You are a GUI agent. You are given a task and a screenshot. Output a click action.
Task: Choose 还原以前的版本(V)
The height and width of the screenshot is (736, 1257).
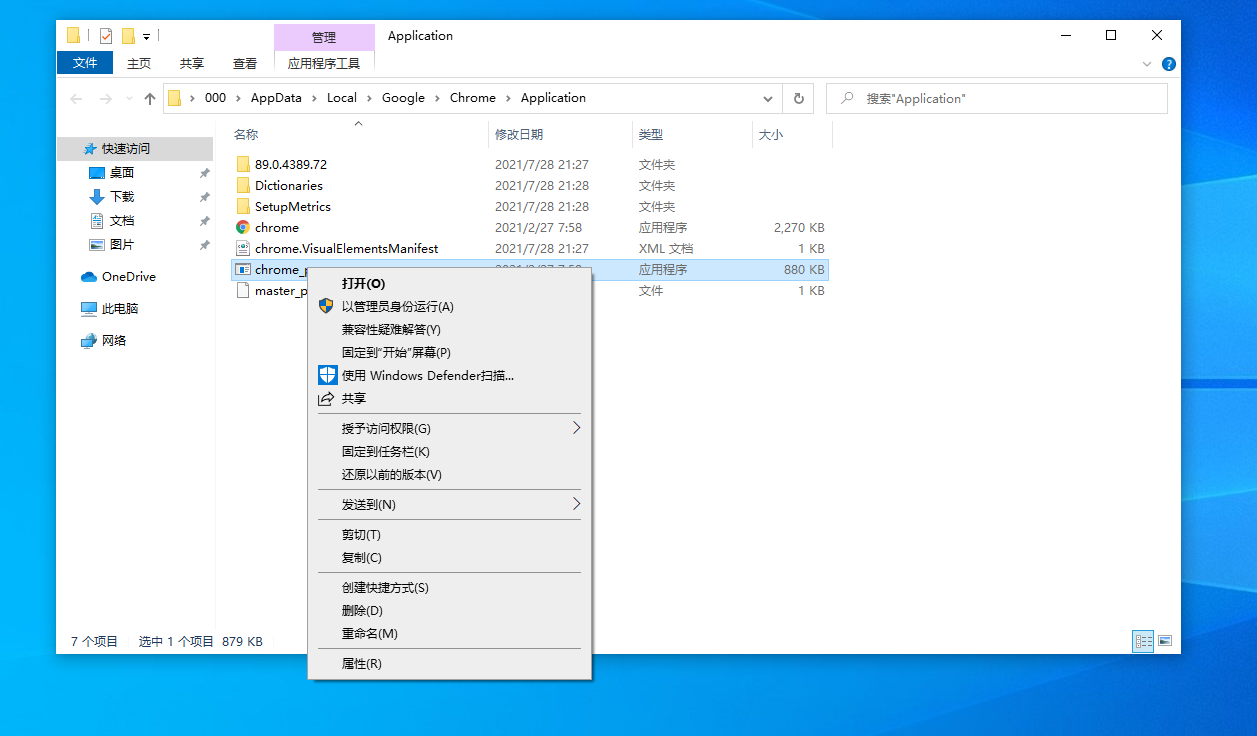449,474
